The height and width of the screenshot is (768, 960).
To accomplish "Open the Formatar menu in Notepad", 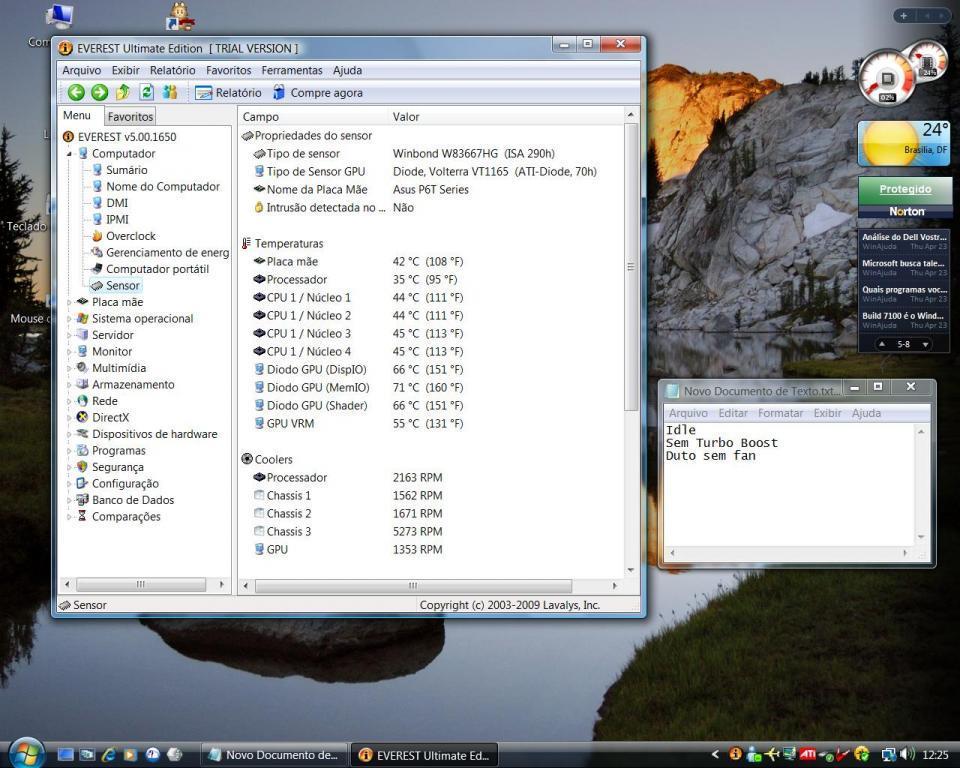I will (x=780, y=413).
